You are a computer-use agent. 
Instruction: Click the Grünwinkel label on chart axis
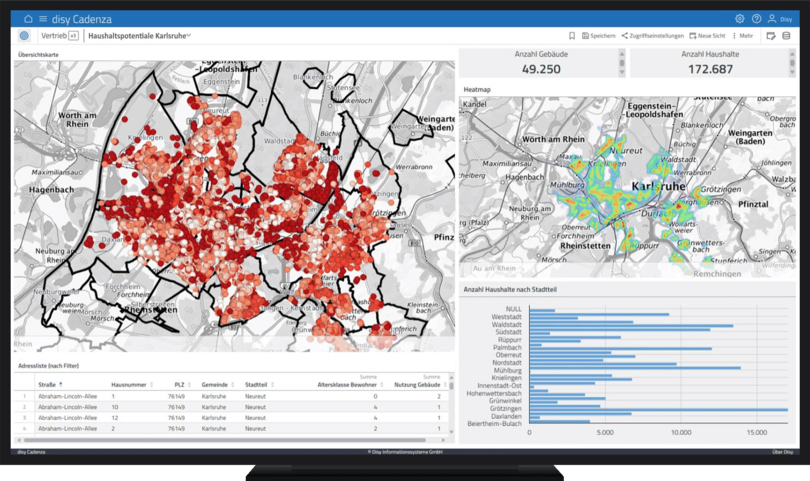coord(505,400)
